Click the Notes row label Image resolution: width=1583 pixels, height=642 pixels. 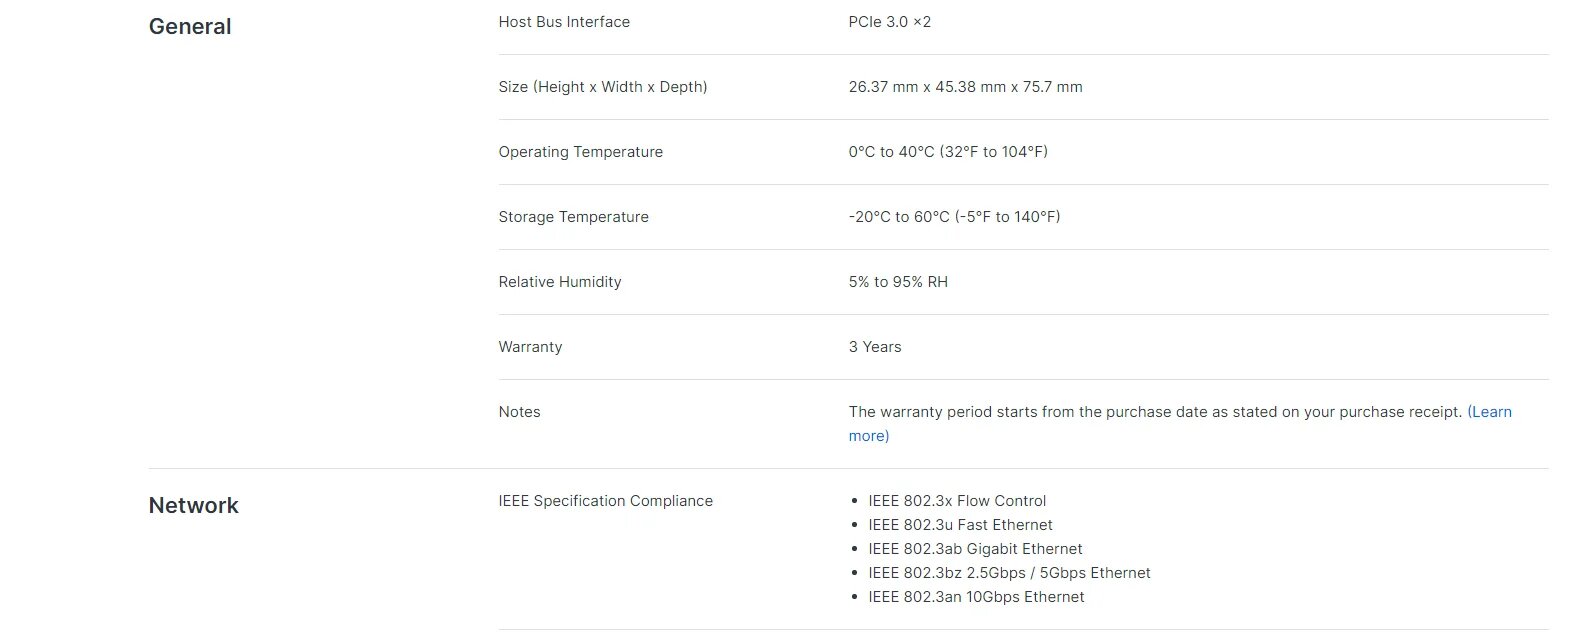(519, 412)
